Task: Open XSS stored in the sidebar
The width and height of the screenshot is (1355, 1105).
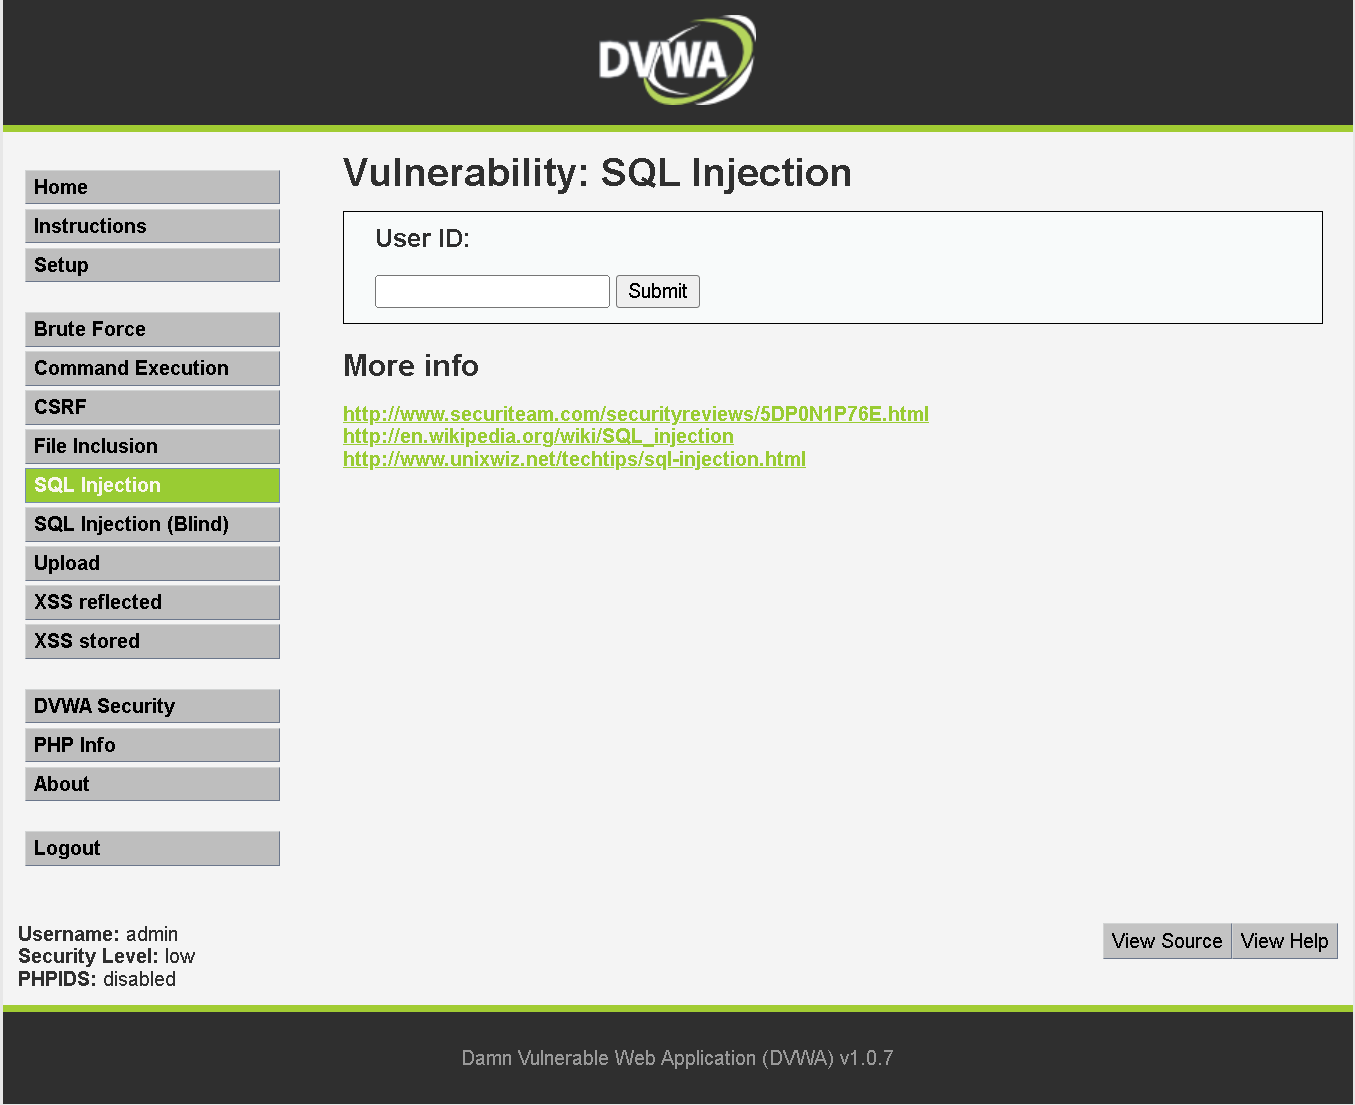Action: (x=152, y=641)
